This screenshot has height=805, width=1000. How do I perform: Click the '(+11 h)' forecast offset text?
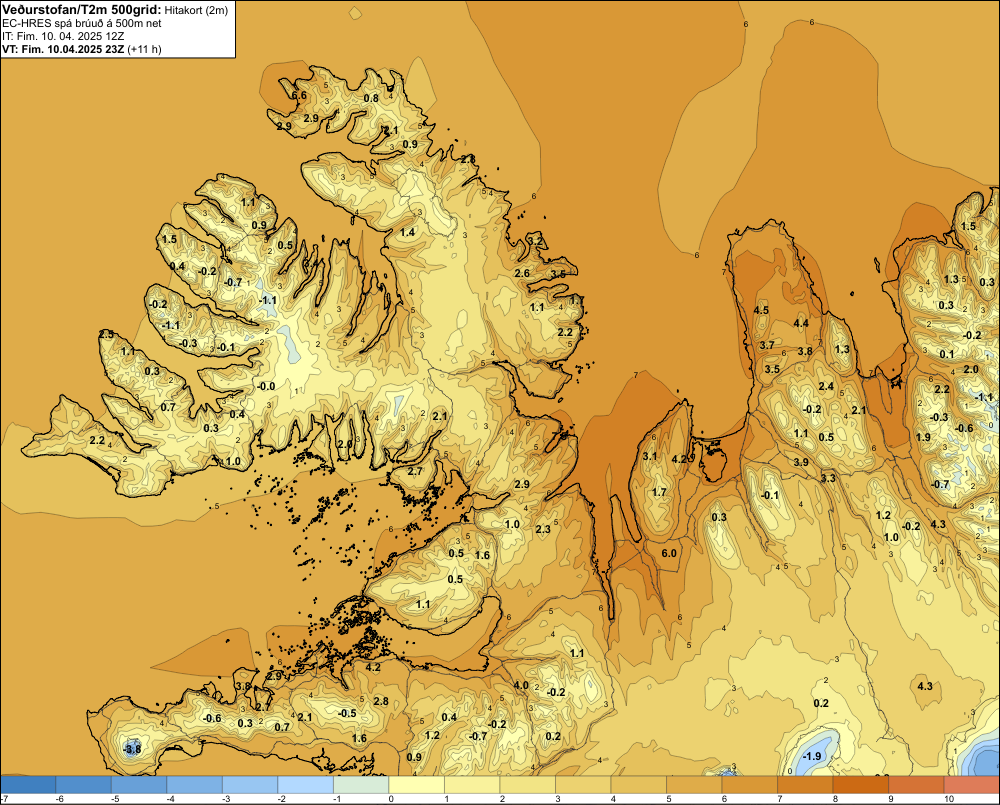coord(145,49)
